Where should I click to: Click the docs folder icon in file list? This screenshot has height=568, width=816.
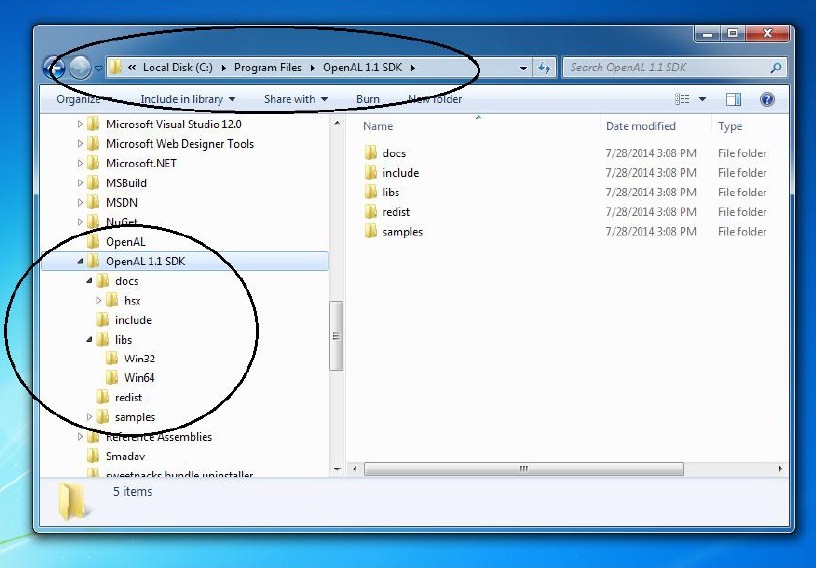tap(371, 153)
